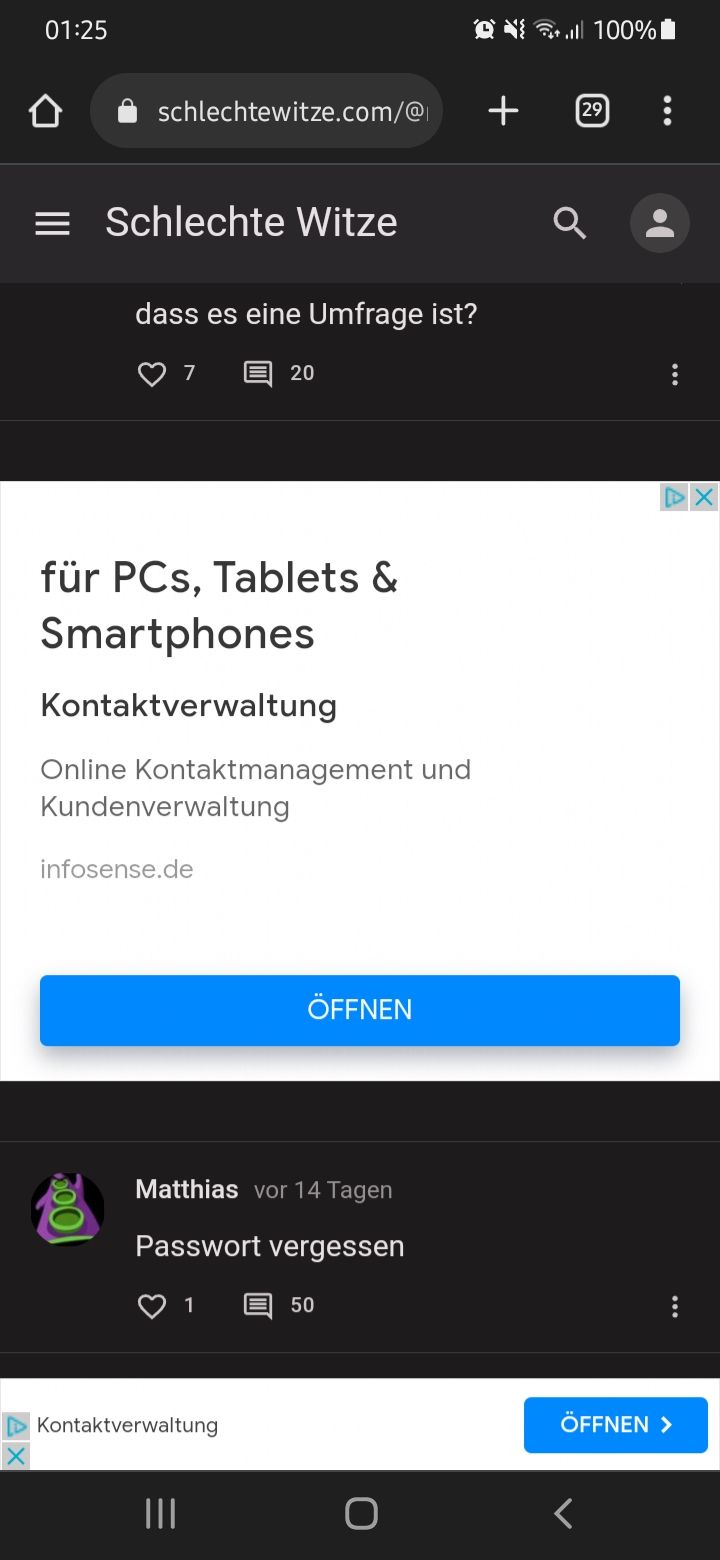Expand options for Matthias's post
This screenshot has width=720, height=1560.
[x=675, y=1306]
